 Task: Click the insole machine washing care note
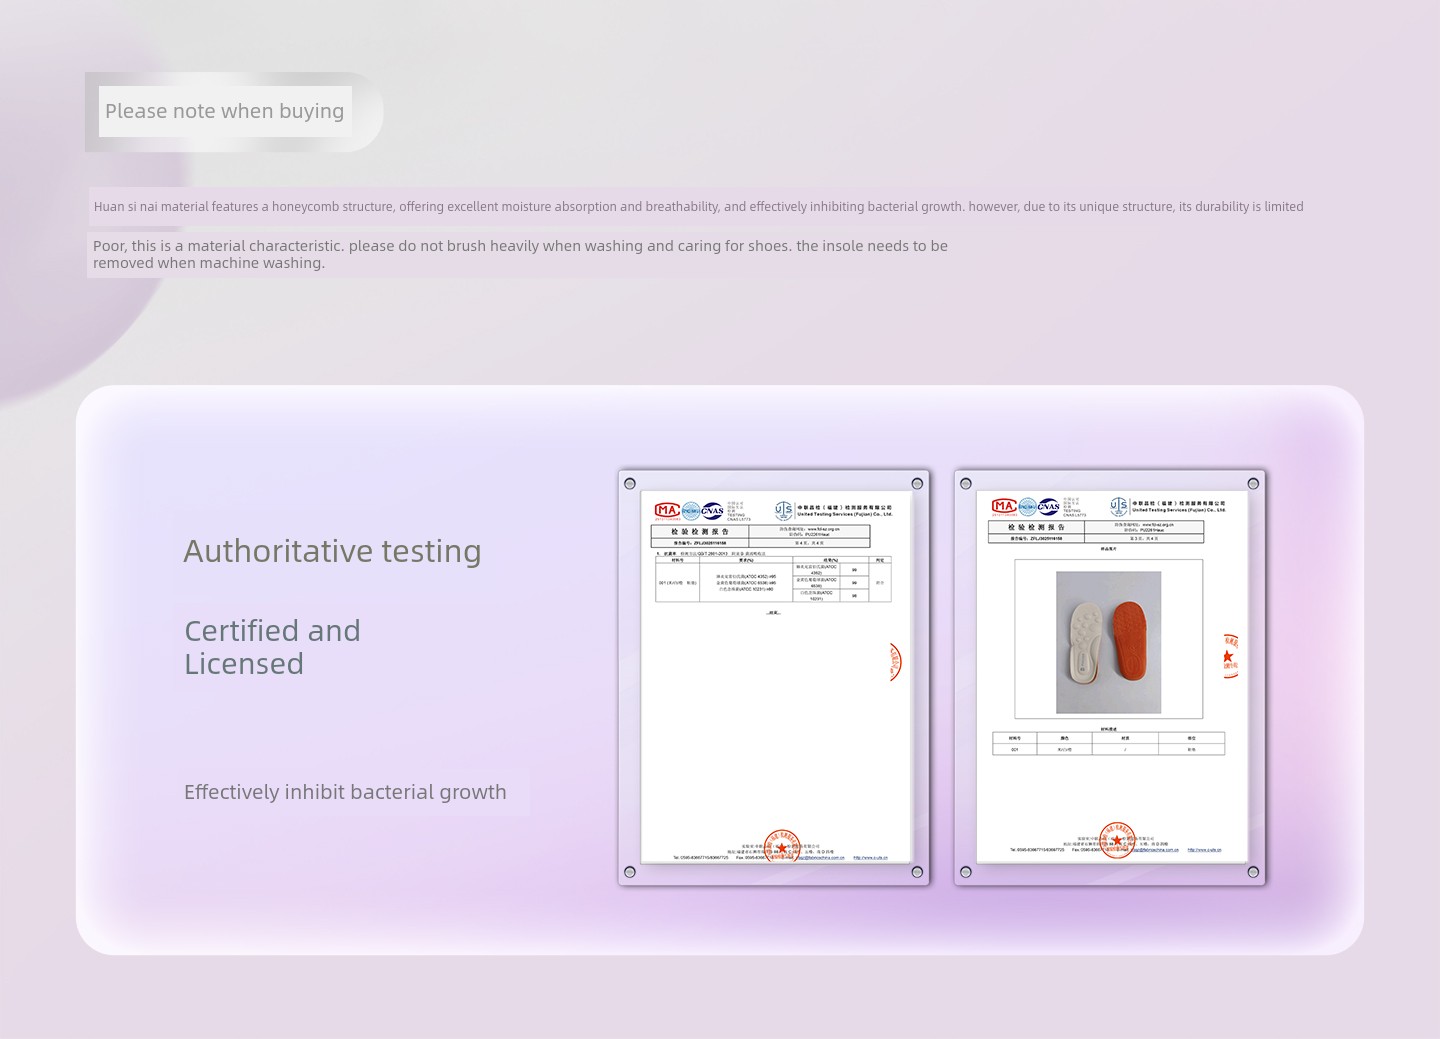[520, 254]
